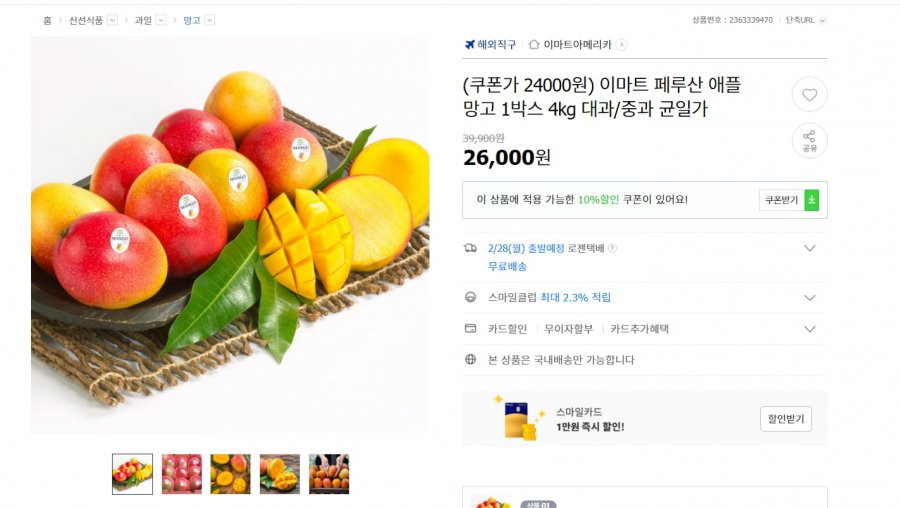The image size is (900, 508).
Task: Click the 할인받기 button
Action: pos(786,419)
